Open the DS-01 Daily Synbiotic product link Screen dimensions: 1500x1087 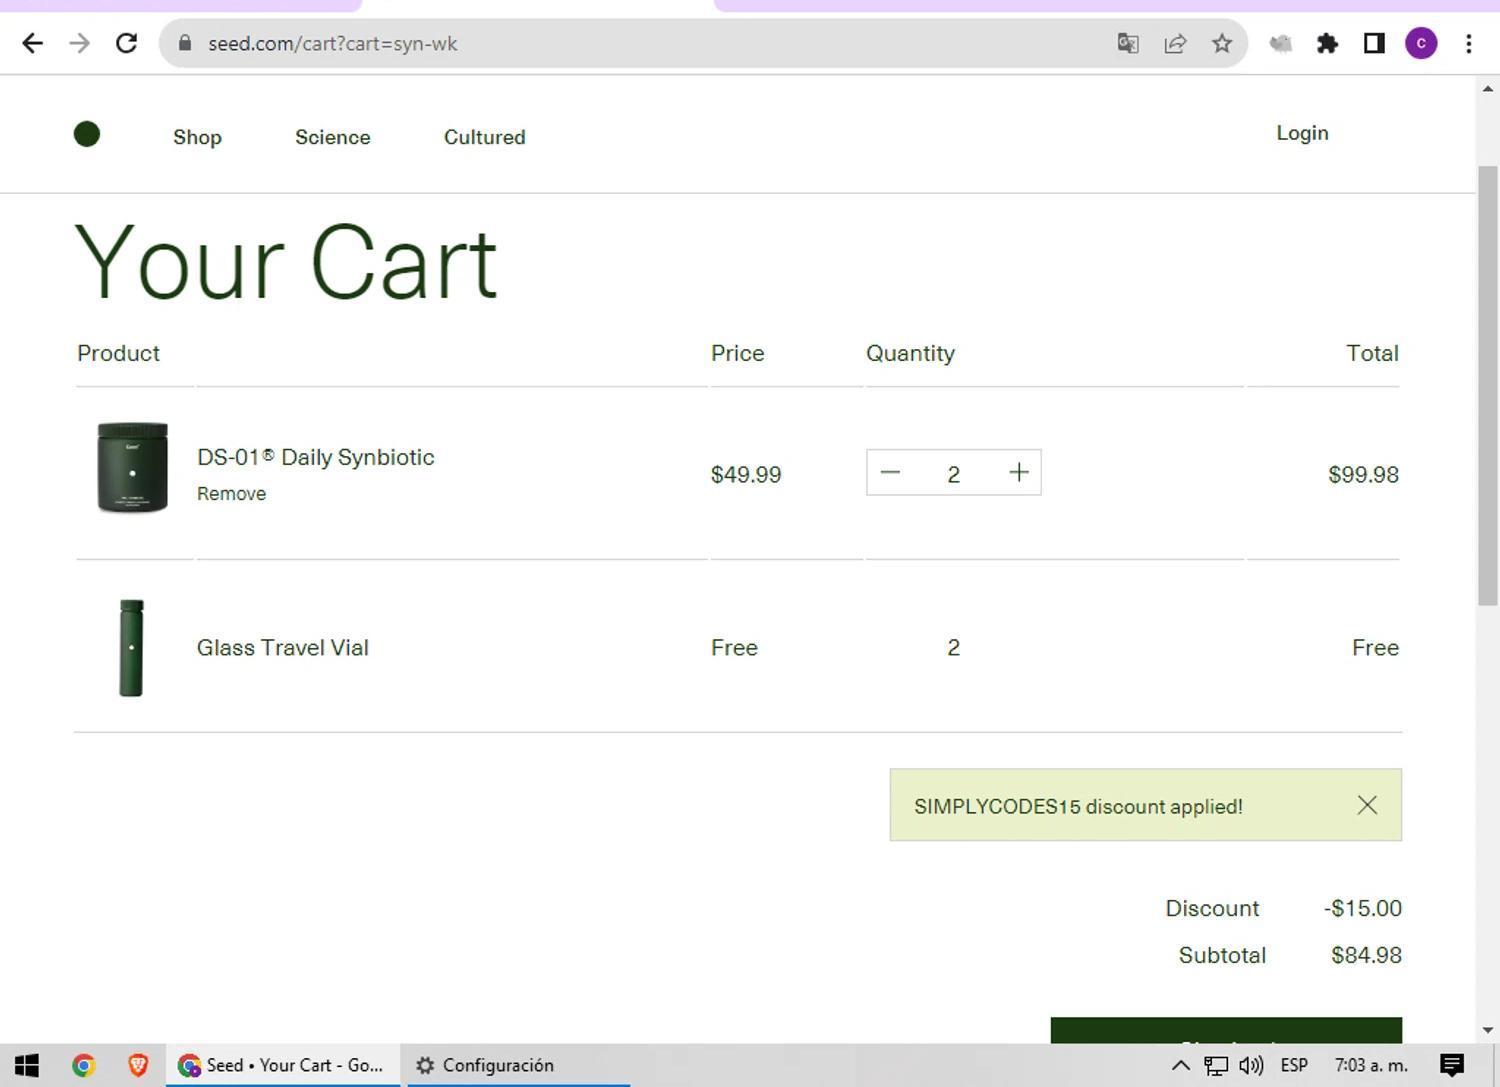[315, 457]
